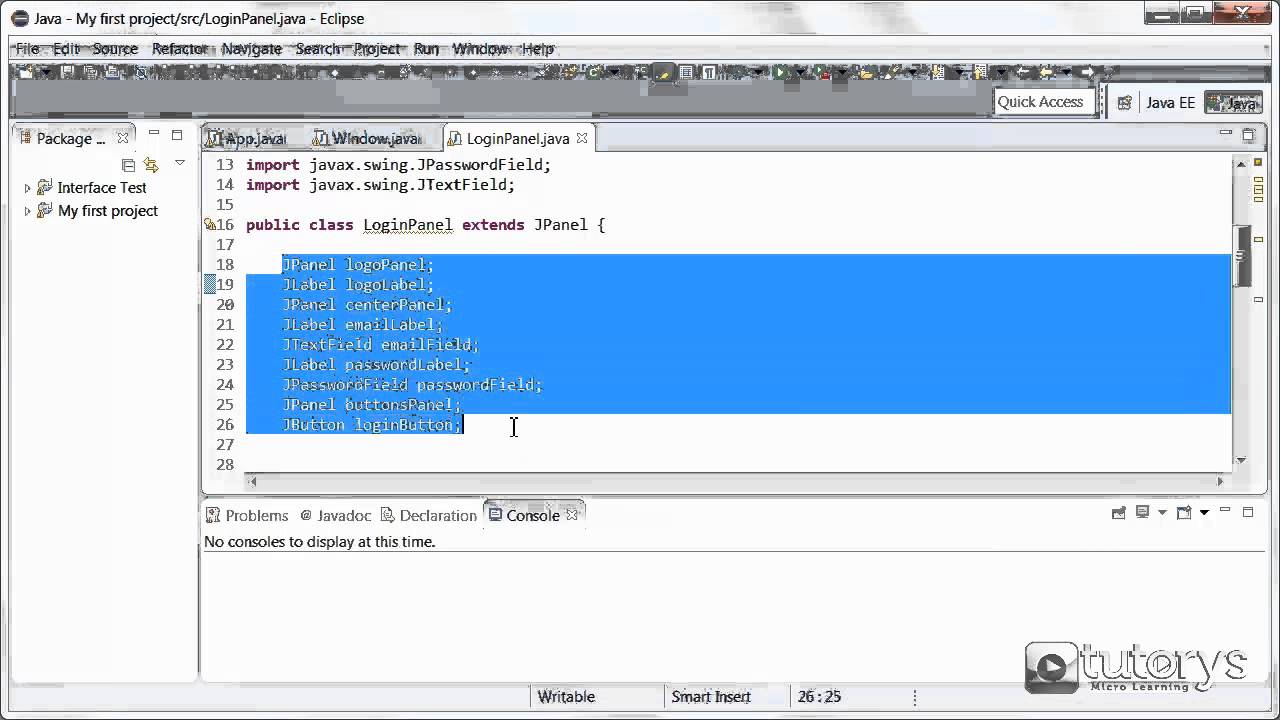Select My first project in Package Explorer
This screenshot has width=1280, height=720.
click(107, 210)
